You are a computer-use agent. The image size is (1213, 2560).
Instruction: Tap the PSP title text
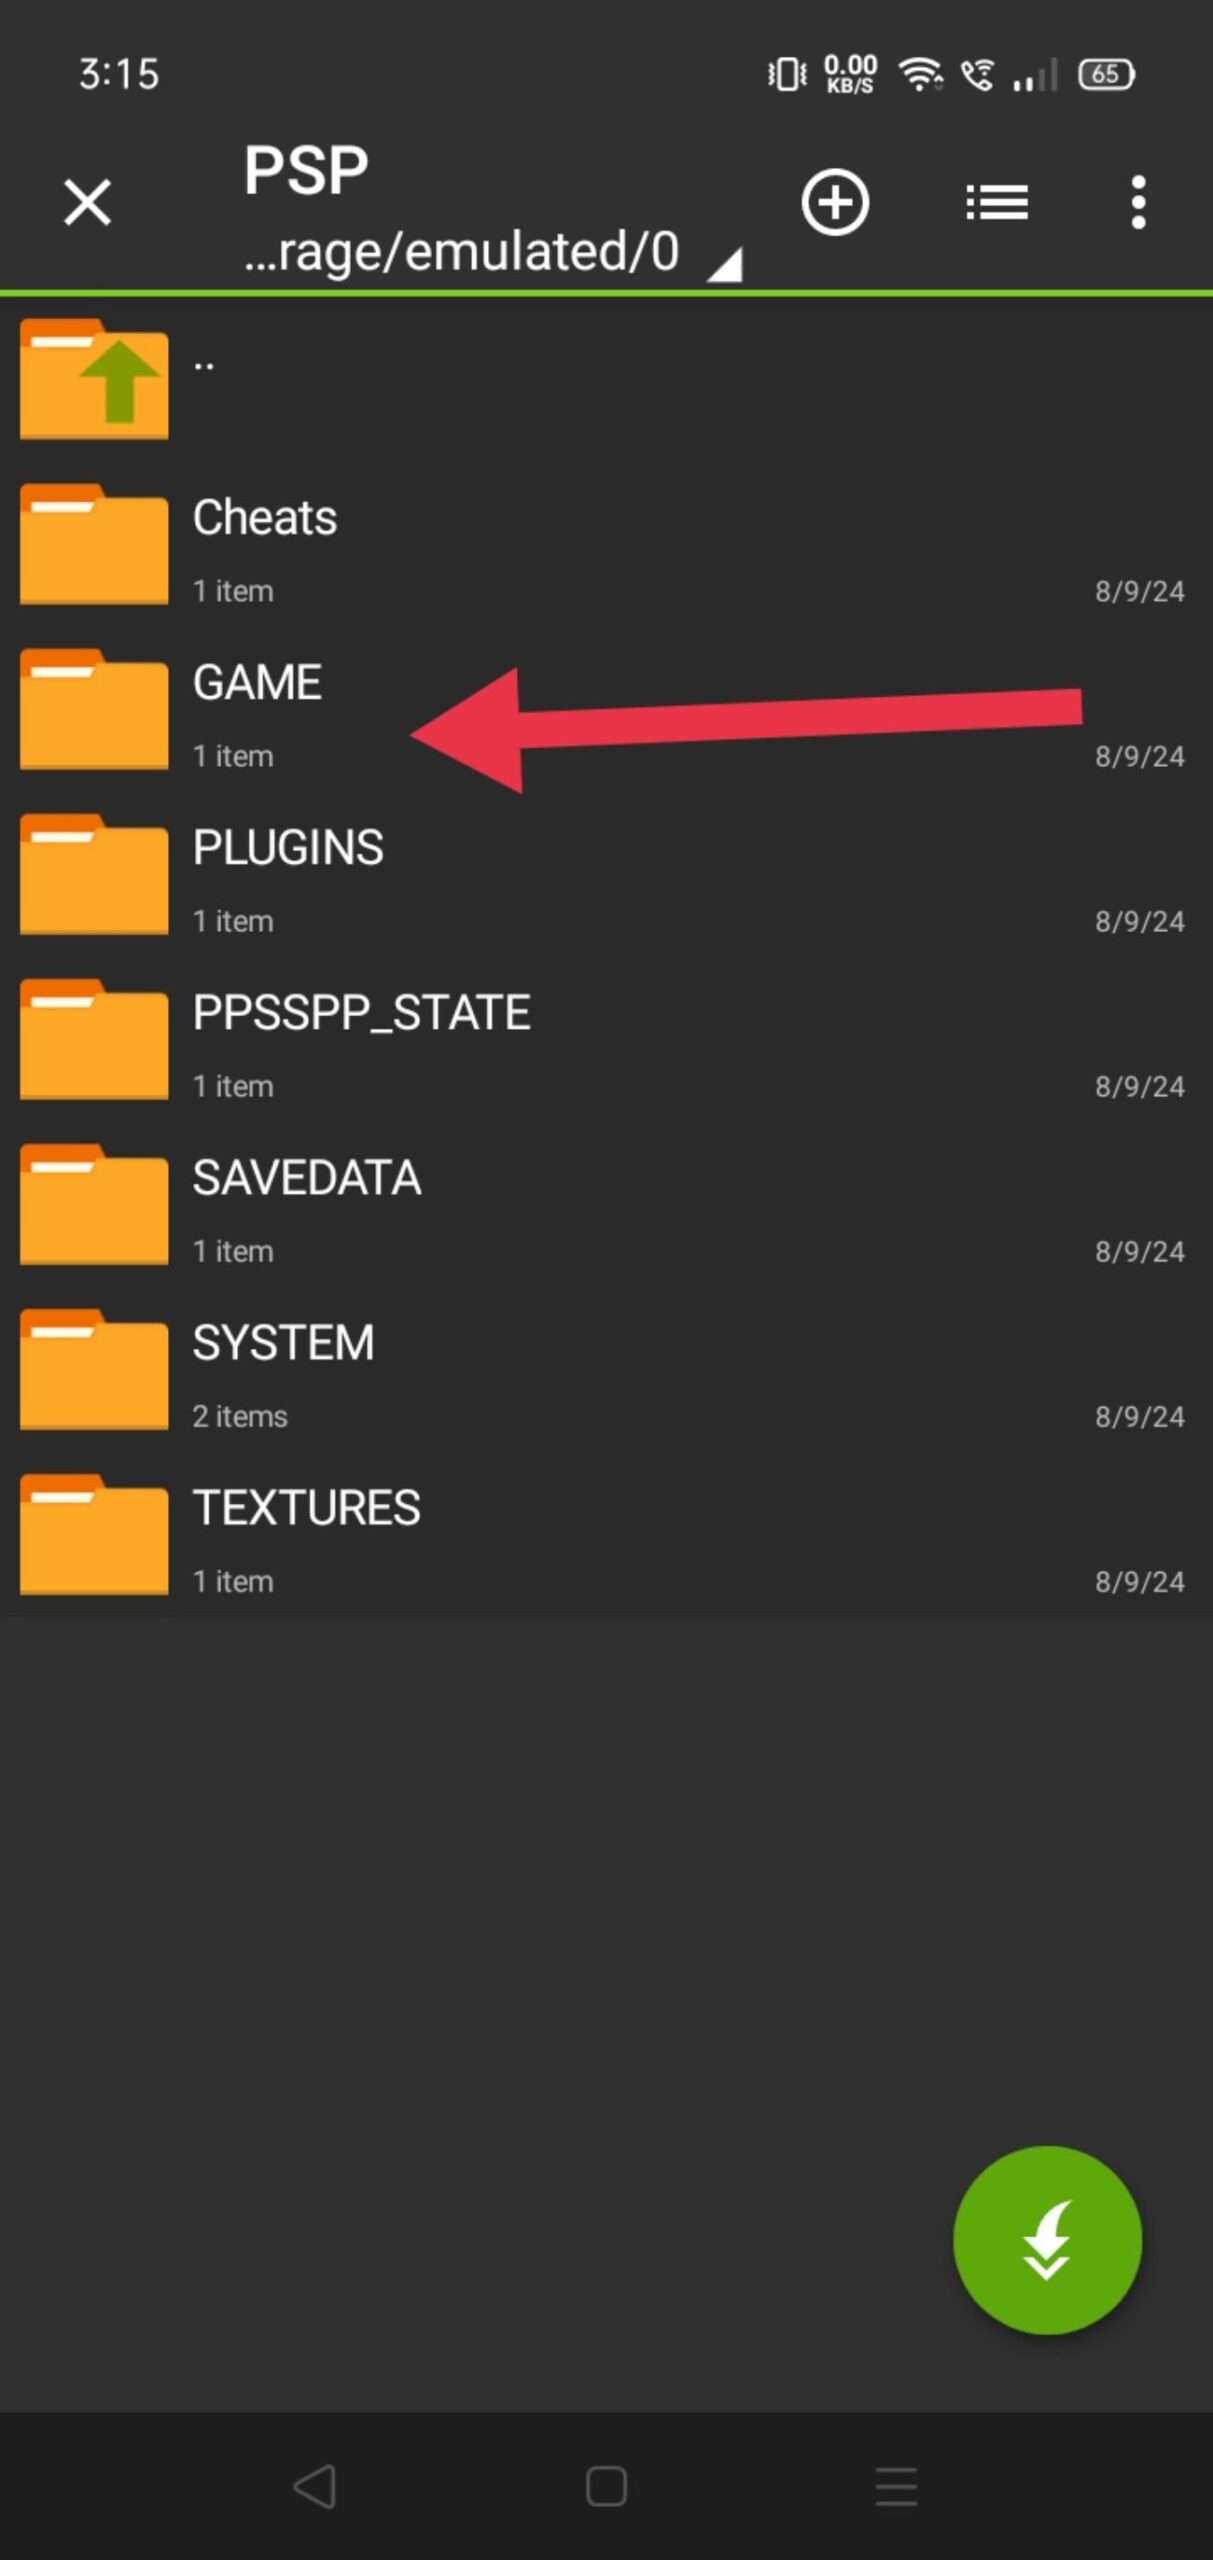pos(306,170)
